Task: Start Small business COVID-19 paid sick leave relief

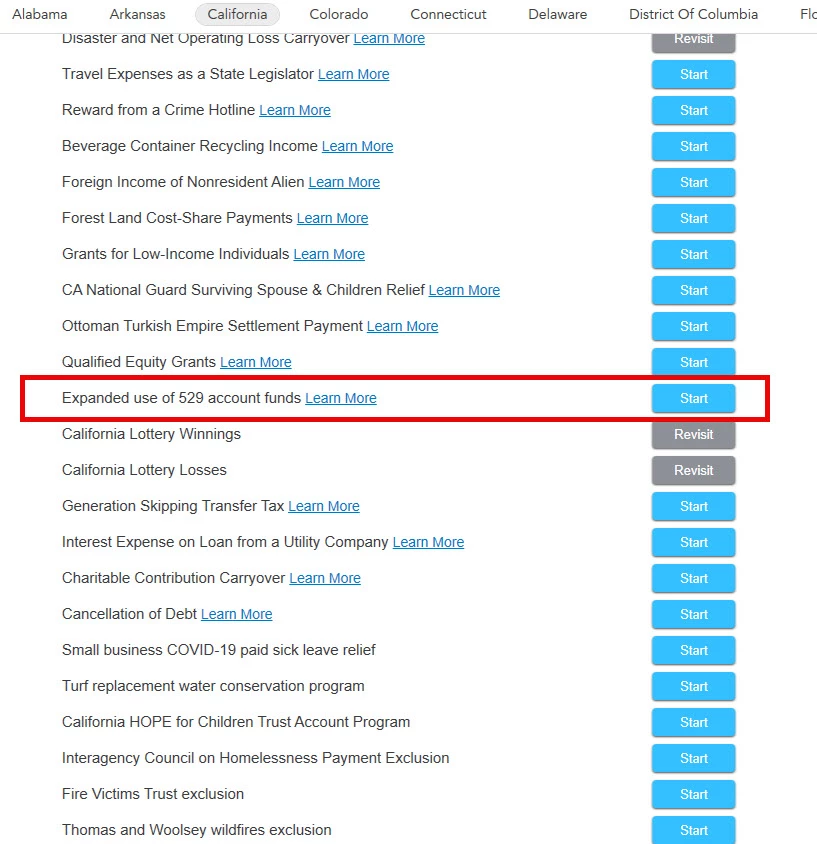Action: click(x=693, y=651)
